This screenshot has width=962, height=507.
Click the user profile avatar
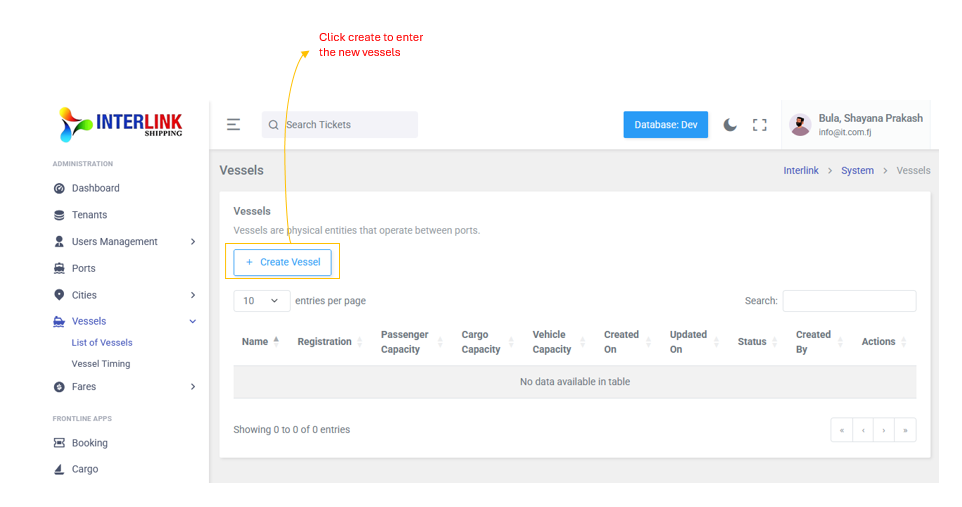pos(800,125)
